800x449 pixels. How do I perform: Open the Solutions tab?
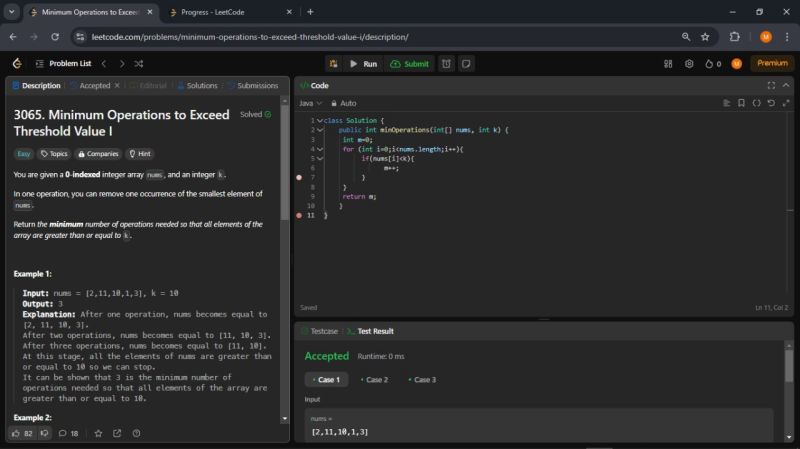197,86
